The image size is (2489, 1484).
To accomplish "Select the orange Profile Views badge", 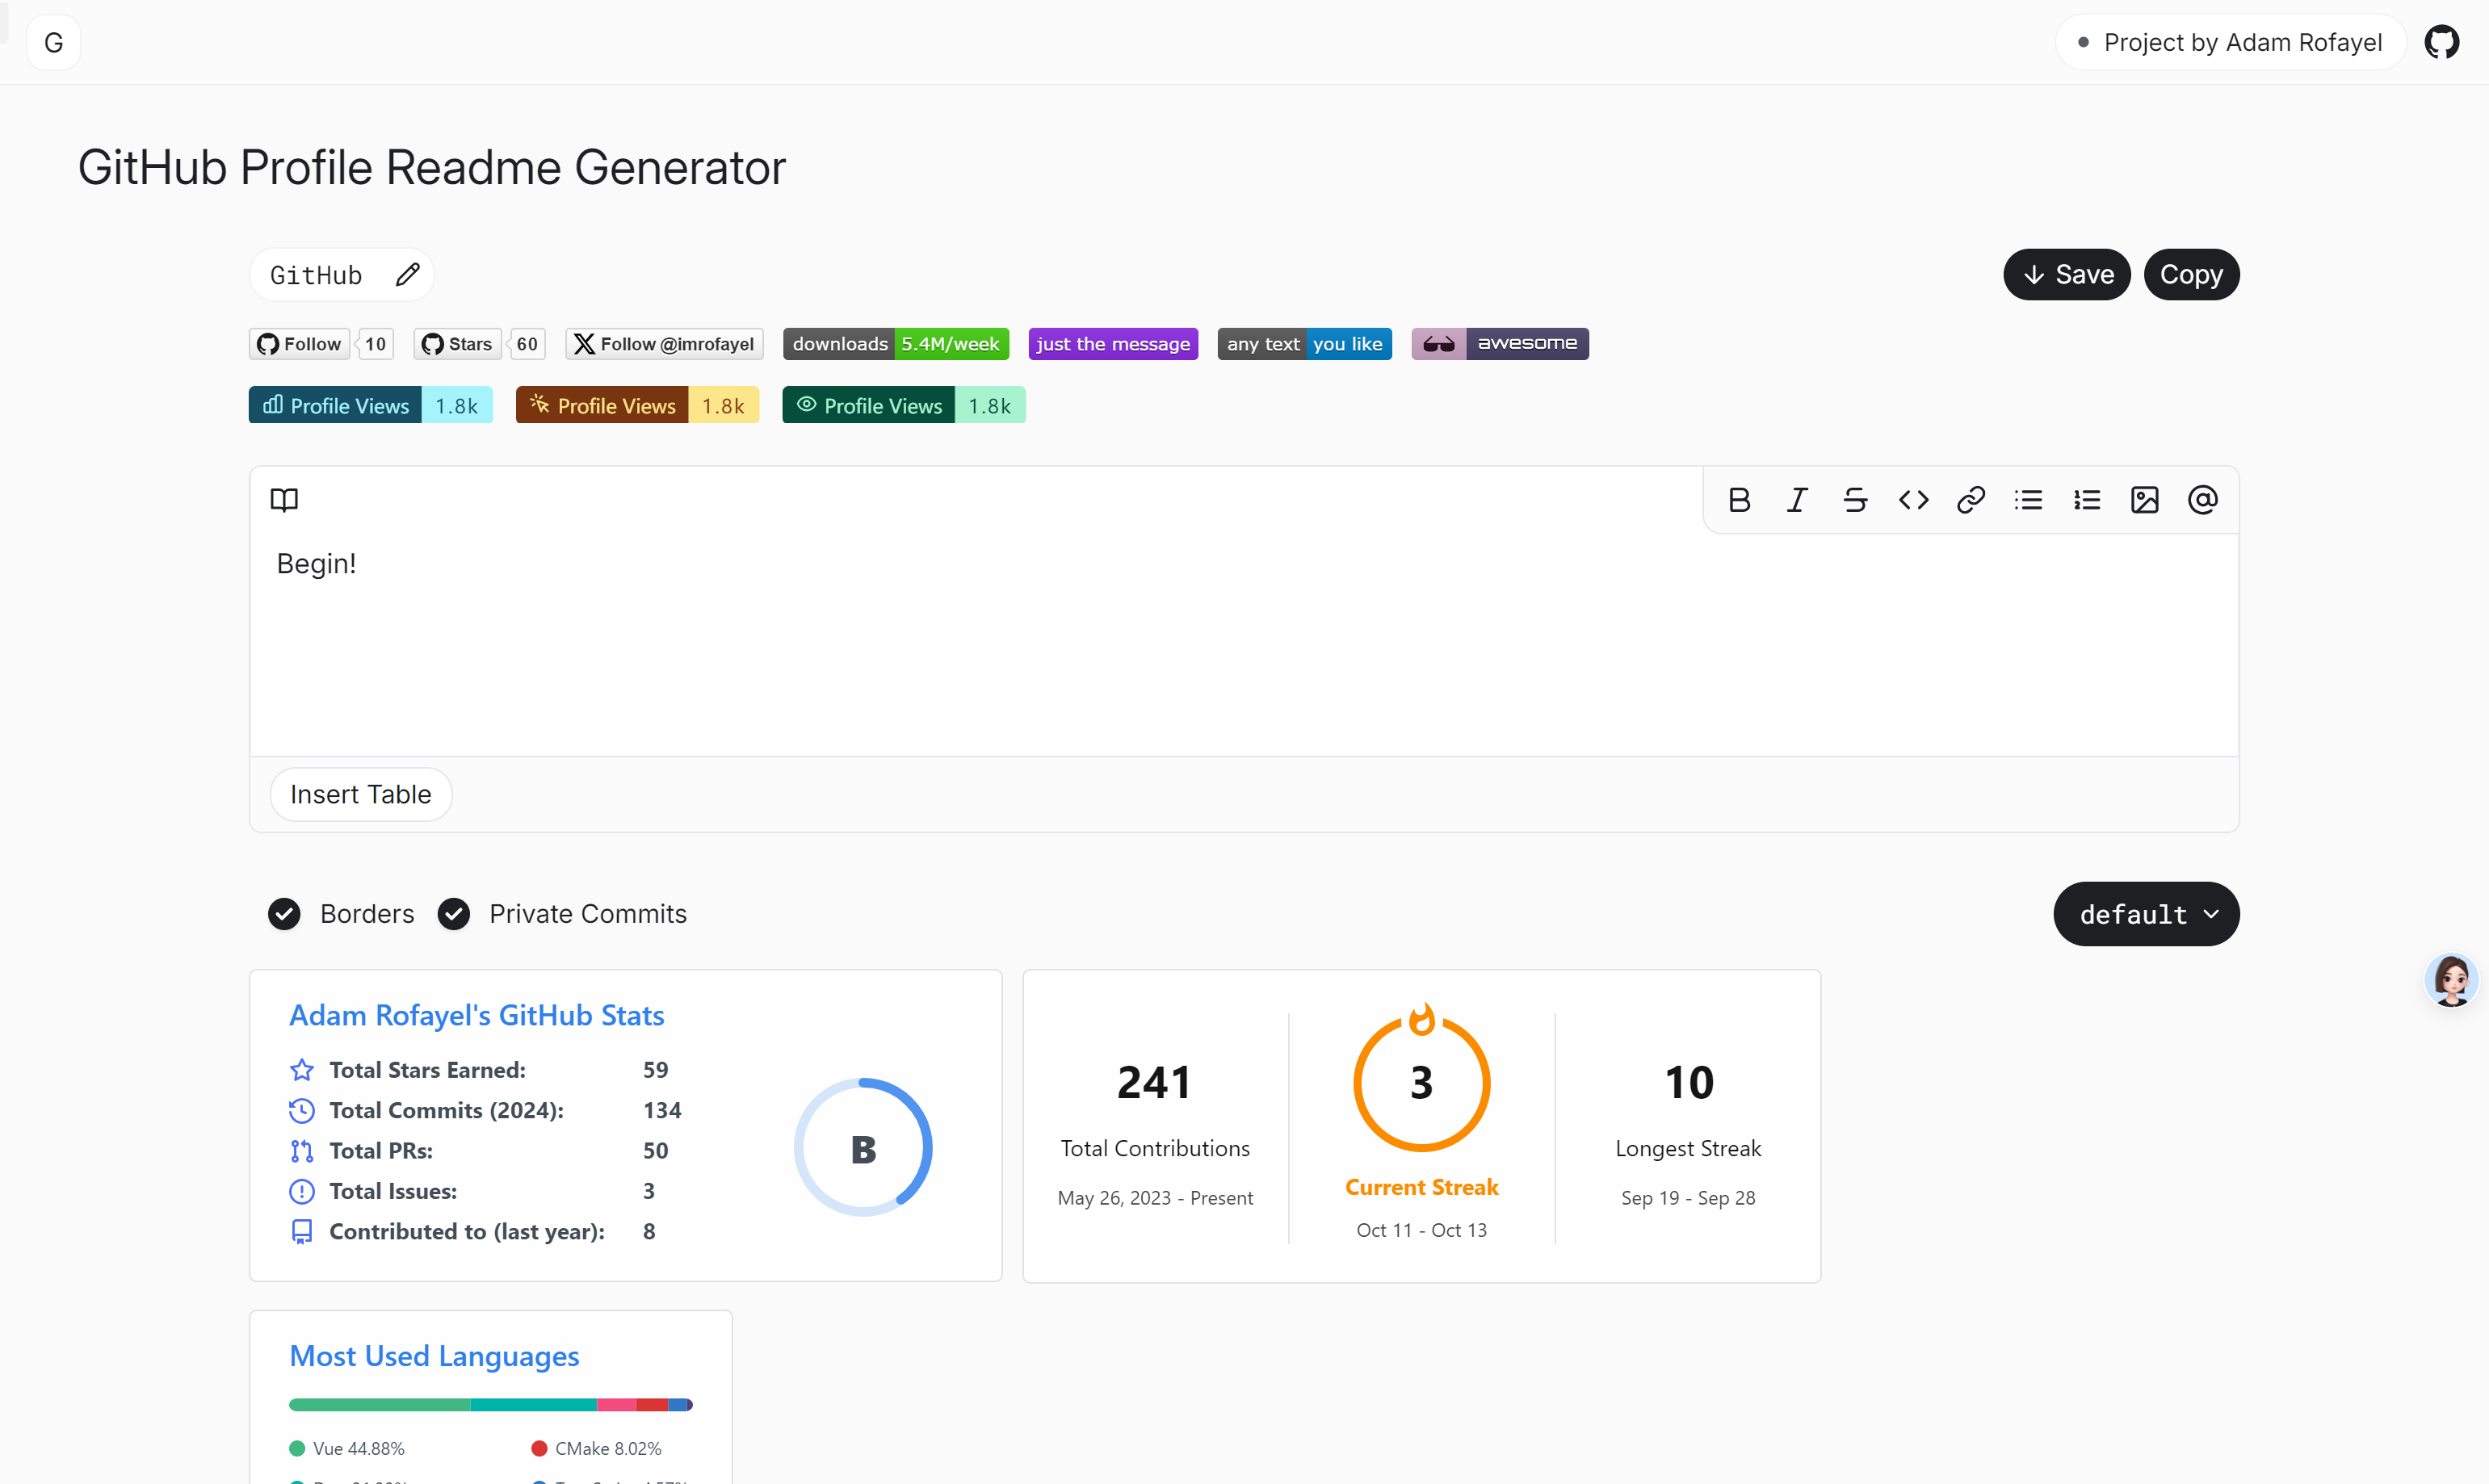I will [638, 405].
